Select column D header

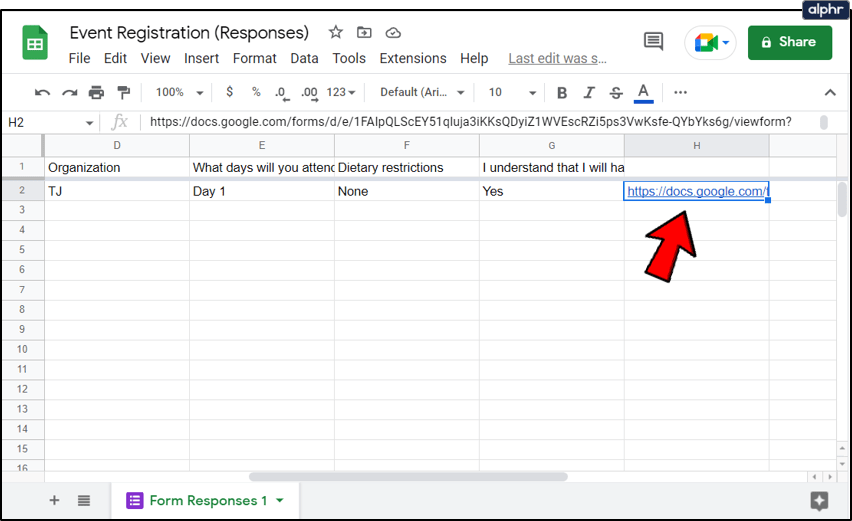click(x=117, y=145)
